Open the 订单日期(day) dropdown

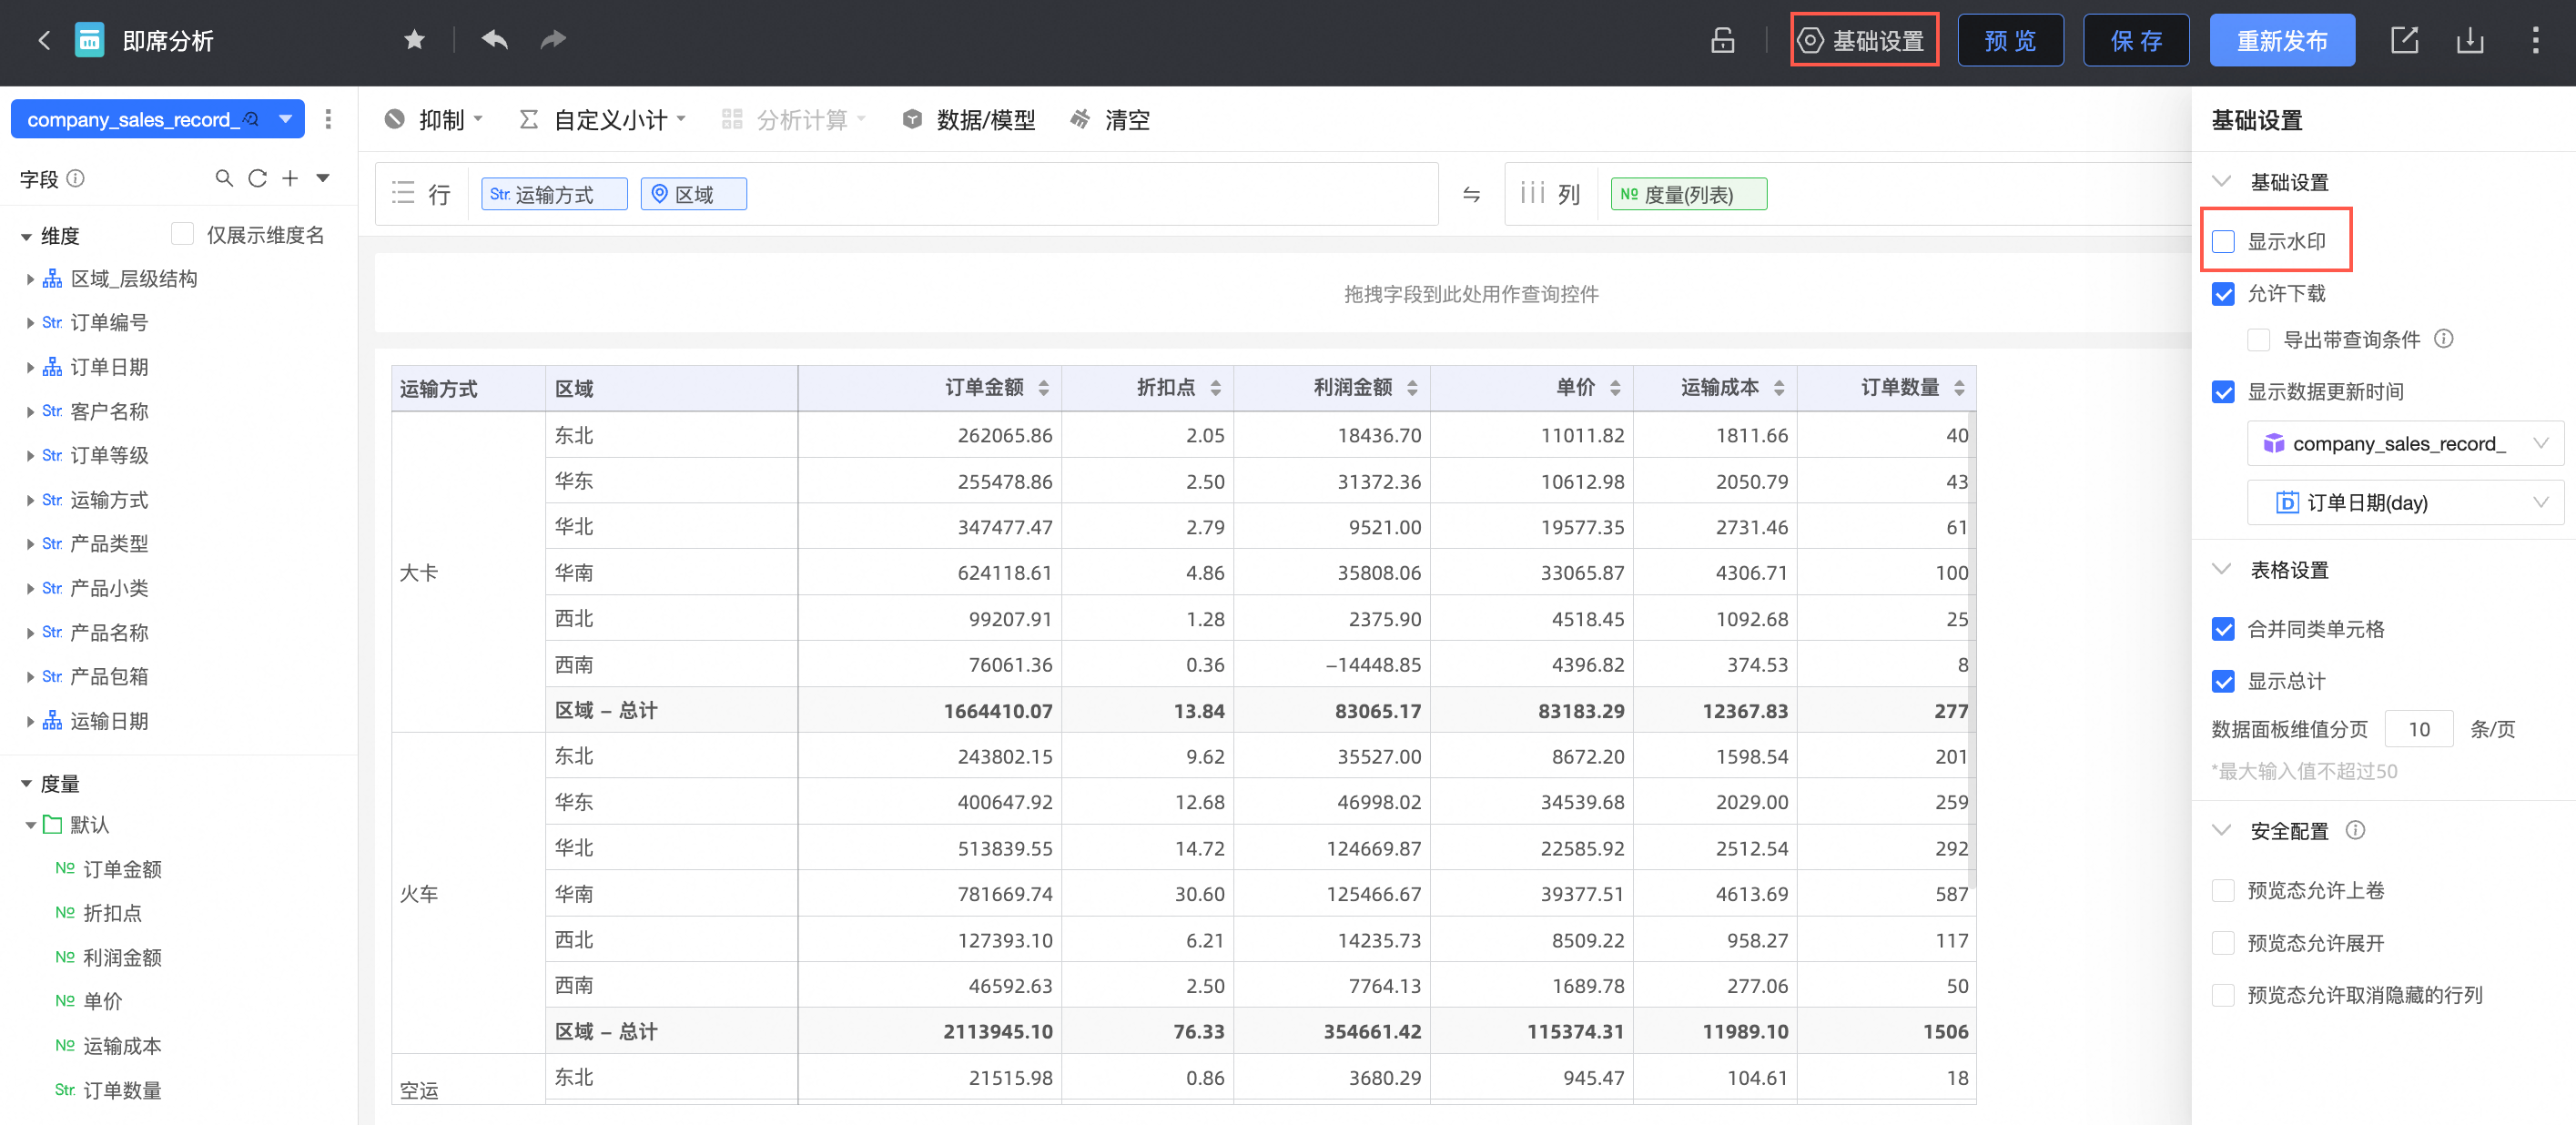tap(2405, 502)
